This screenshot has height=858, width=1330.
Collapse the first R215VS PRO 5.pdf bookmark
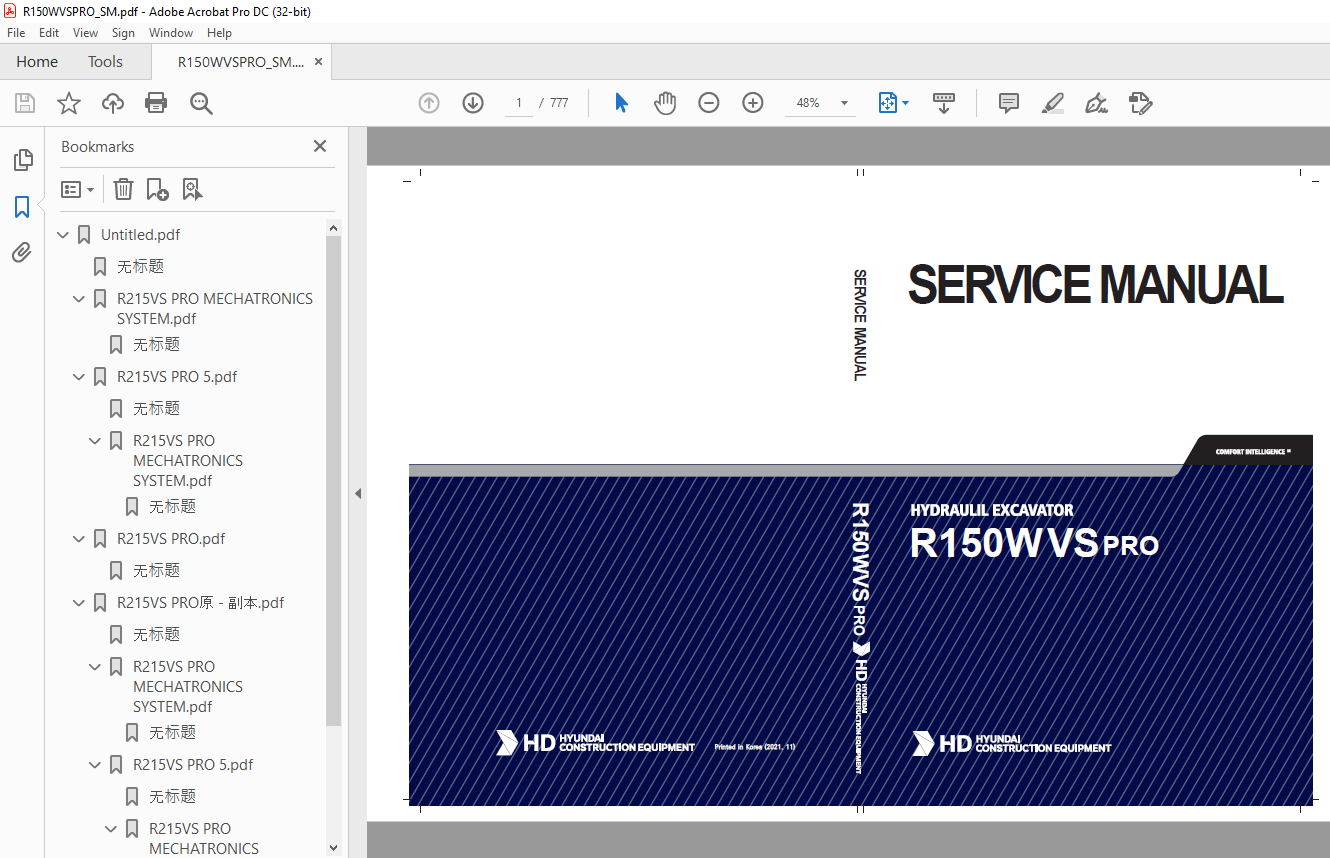(x=79, y=377)
